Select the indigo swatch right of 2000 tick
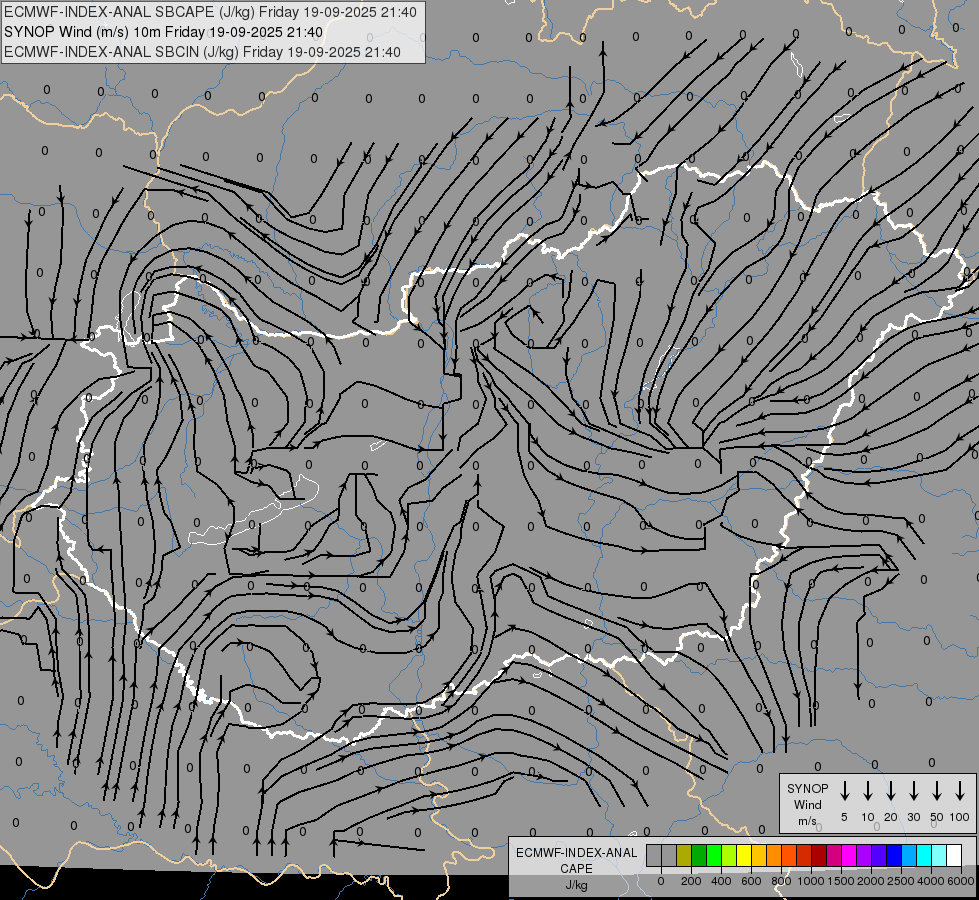The height and width of the screenshot is (900, 979). coord(878,855)
